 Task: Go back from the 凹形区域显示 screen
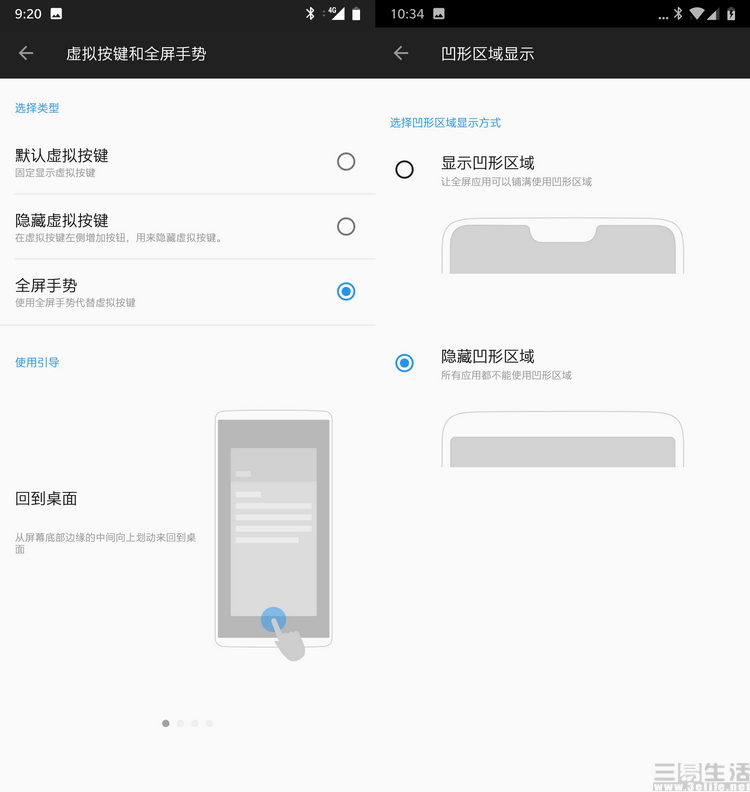(x=401, y=53)
